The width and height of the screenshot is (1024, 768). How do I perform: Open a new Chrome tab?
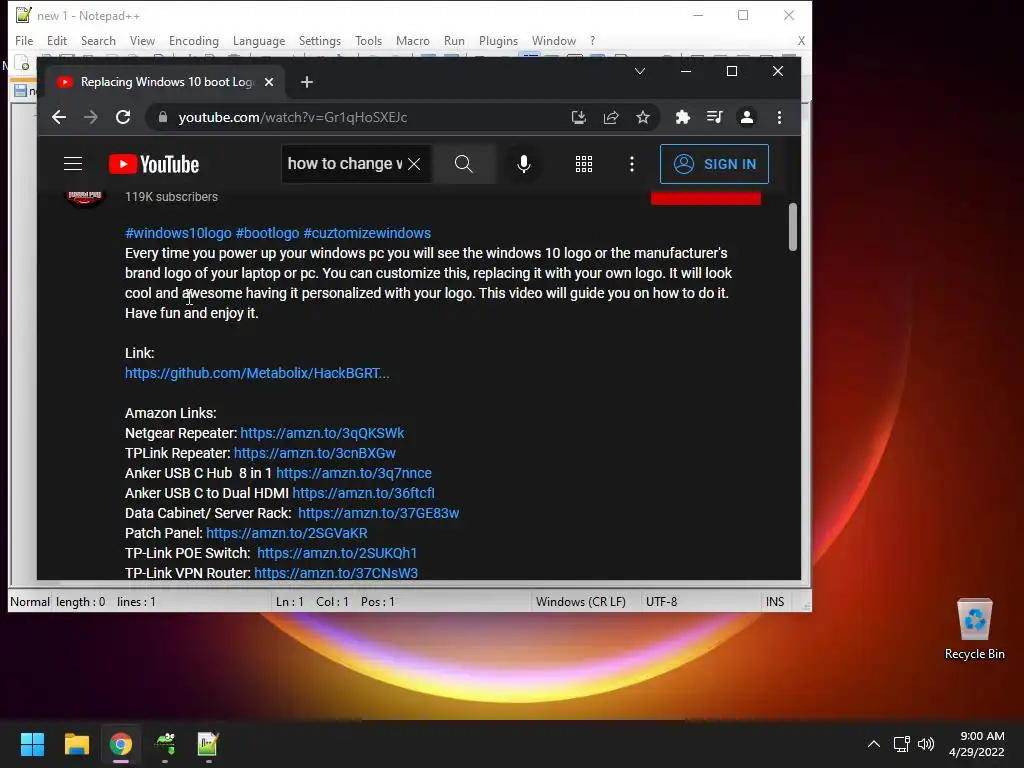307,82
